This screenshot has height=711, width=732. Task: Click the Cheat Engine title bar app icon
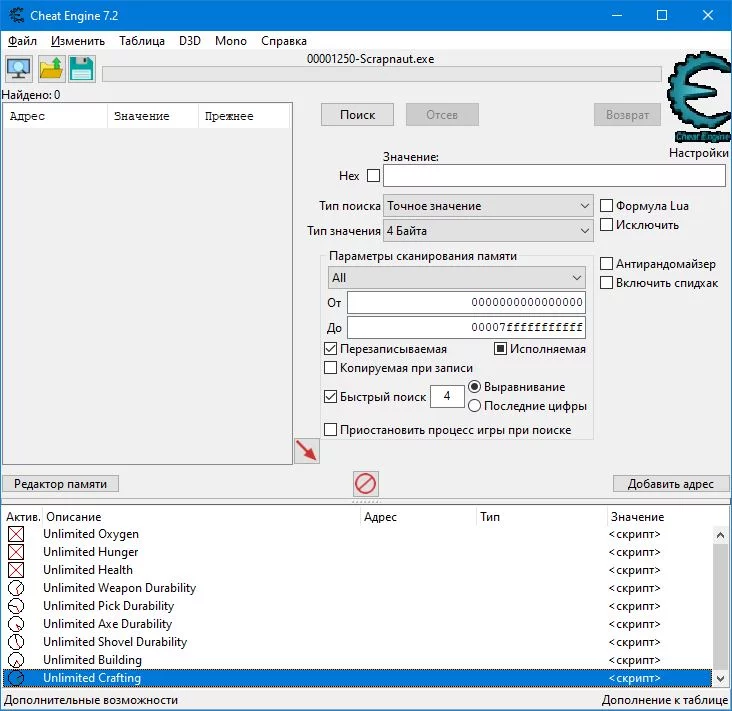pos(16,15)
